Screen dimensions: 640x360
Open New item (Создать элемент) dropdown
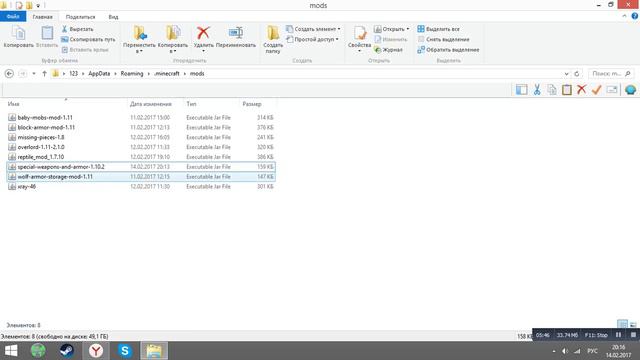tap(313, 29)
